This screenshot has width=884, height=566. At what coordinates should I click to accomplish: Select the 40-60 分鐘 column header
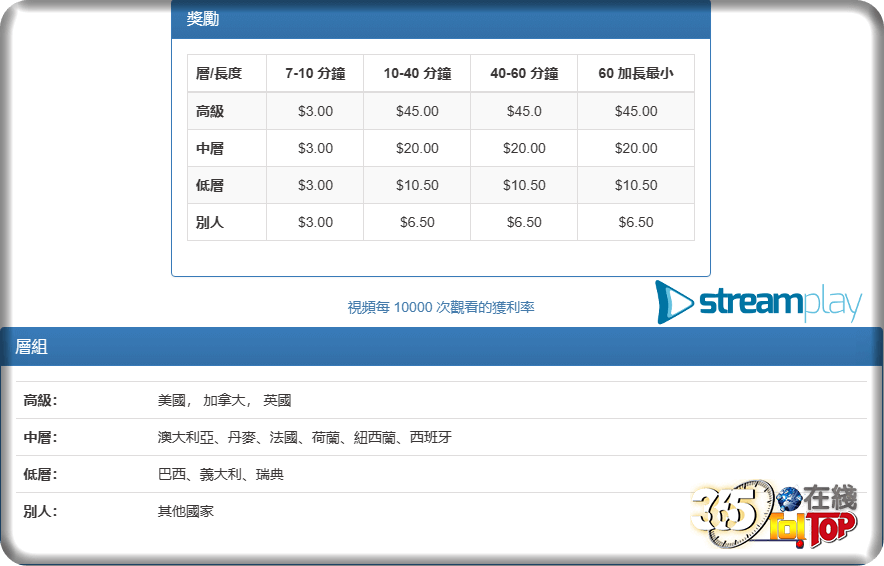(524, 73)
